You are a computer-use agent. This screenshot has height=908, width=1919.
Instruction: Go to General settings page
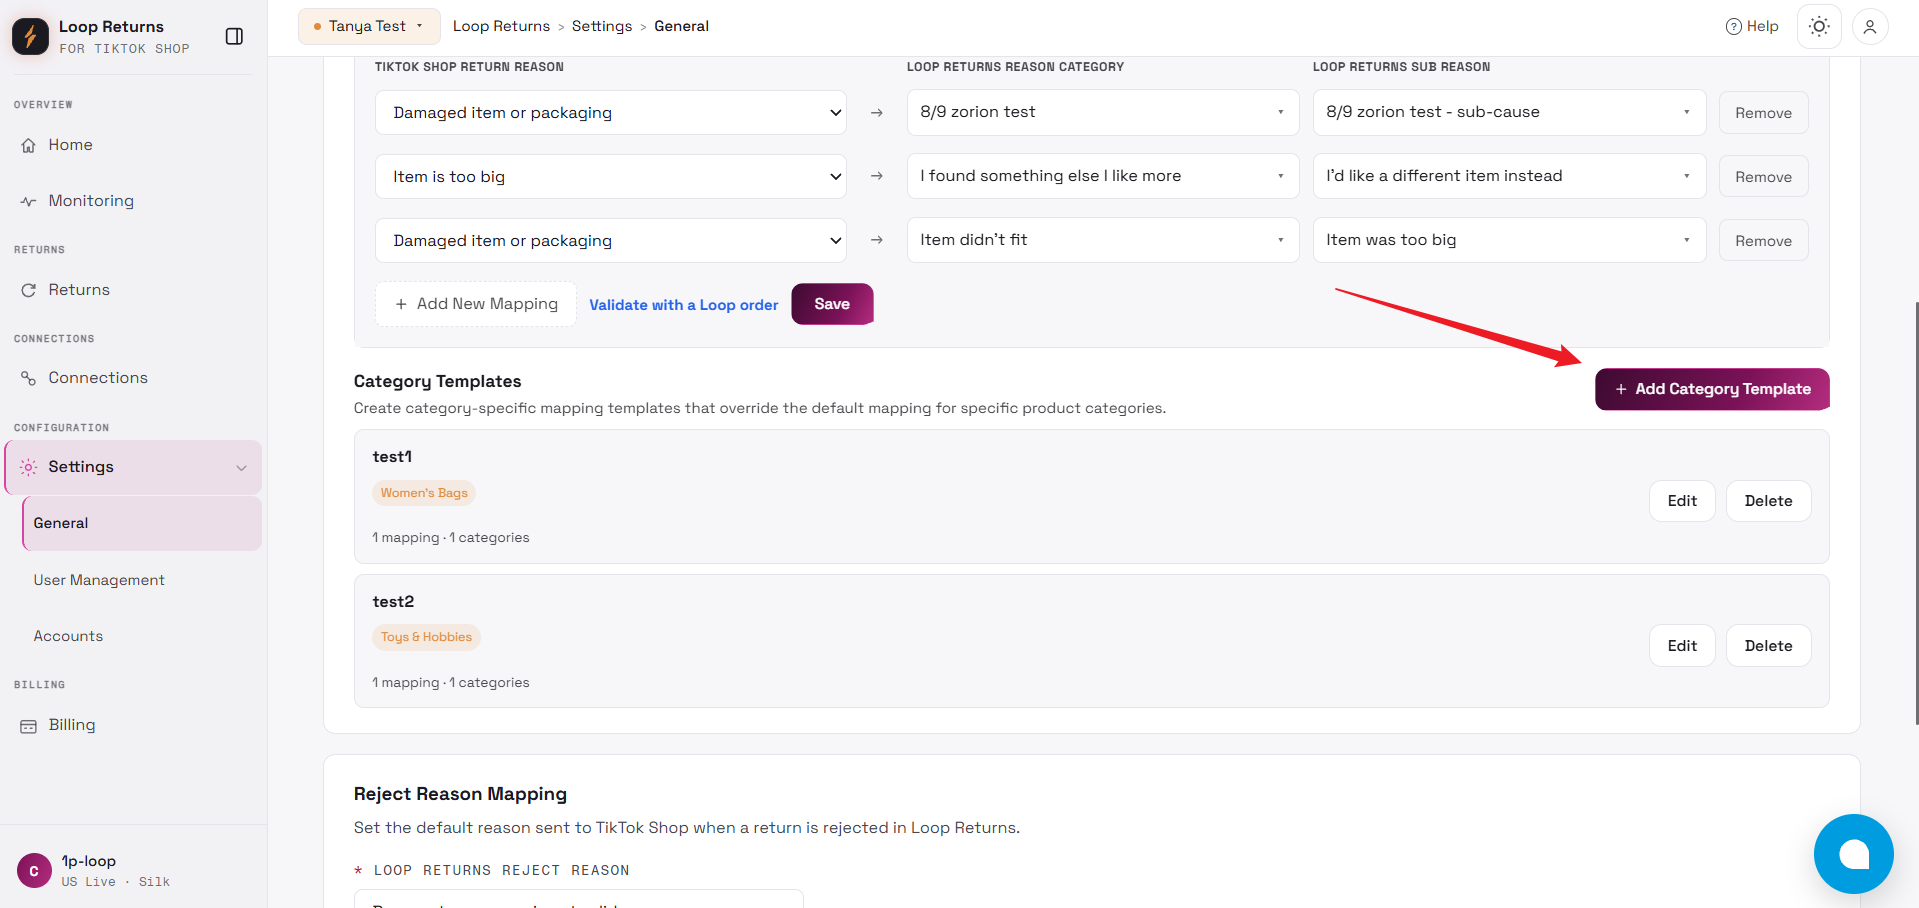142,523
